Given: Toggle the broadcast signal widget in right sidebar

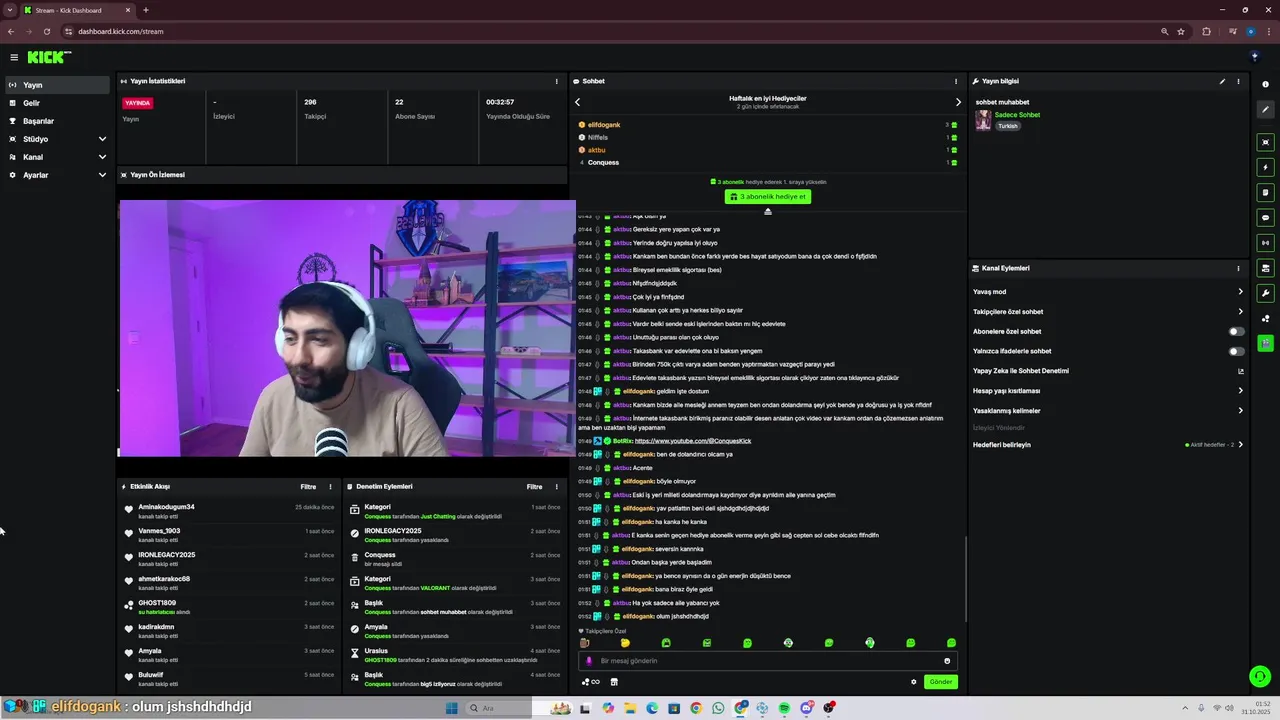Looking at the screenshot, I should pyautogui.click(x=1266, y=242).
